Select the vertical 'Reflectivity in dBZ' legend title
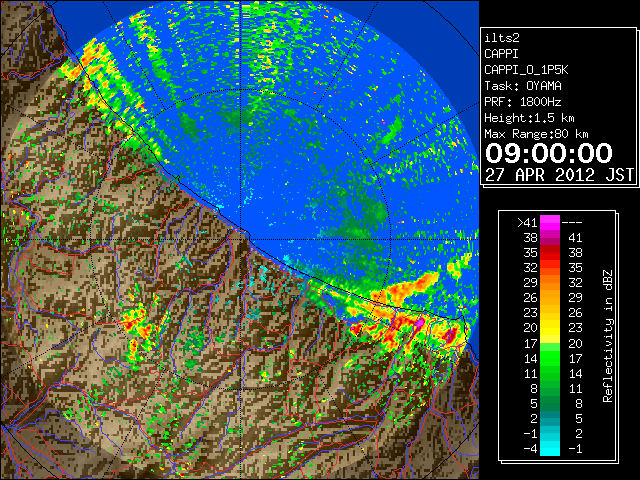Viewport: 640px width, 480px height. tap(608, 336)
